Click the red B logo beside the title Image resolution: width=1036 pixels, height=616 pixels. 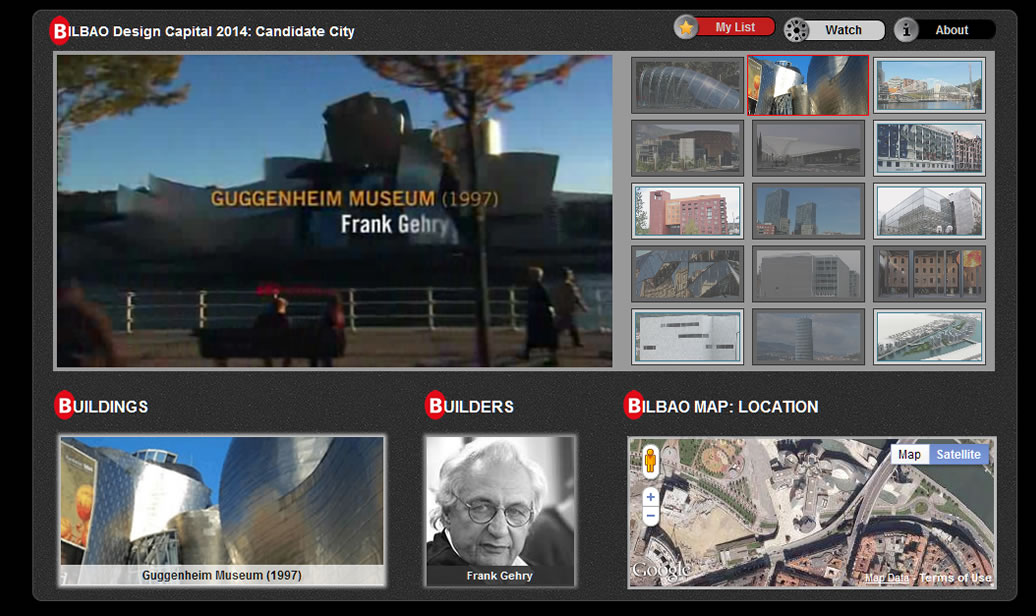pos(59,30)
